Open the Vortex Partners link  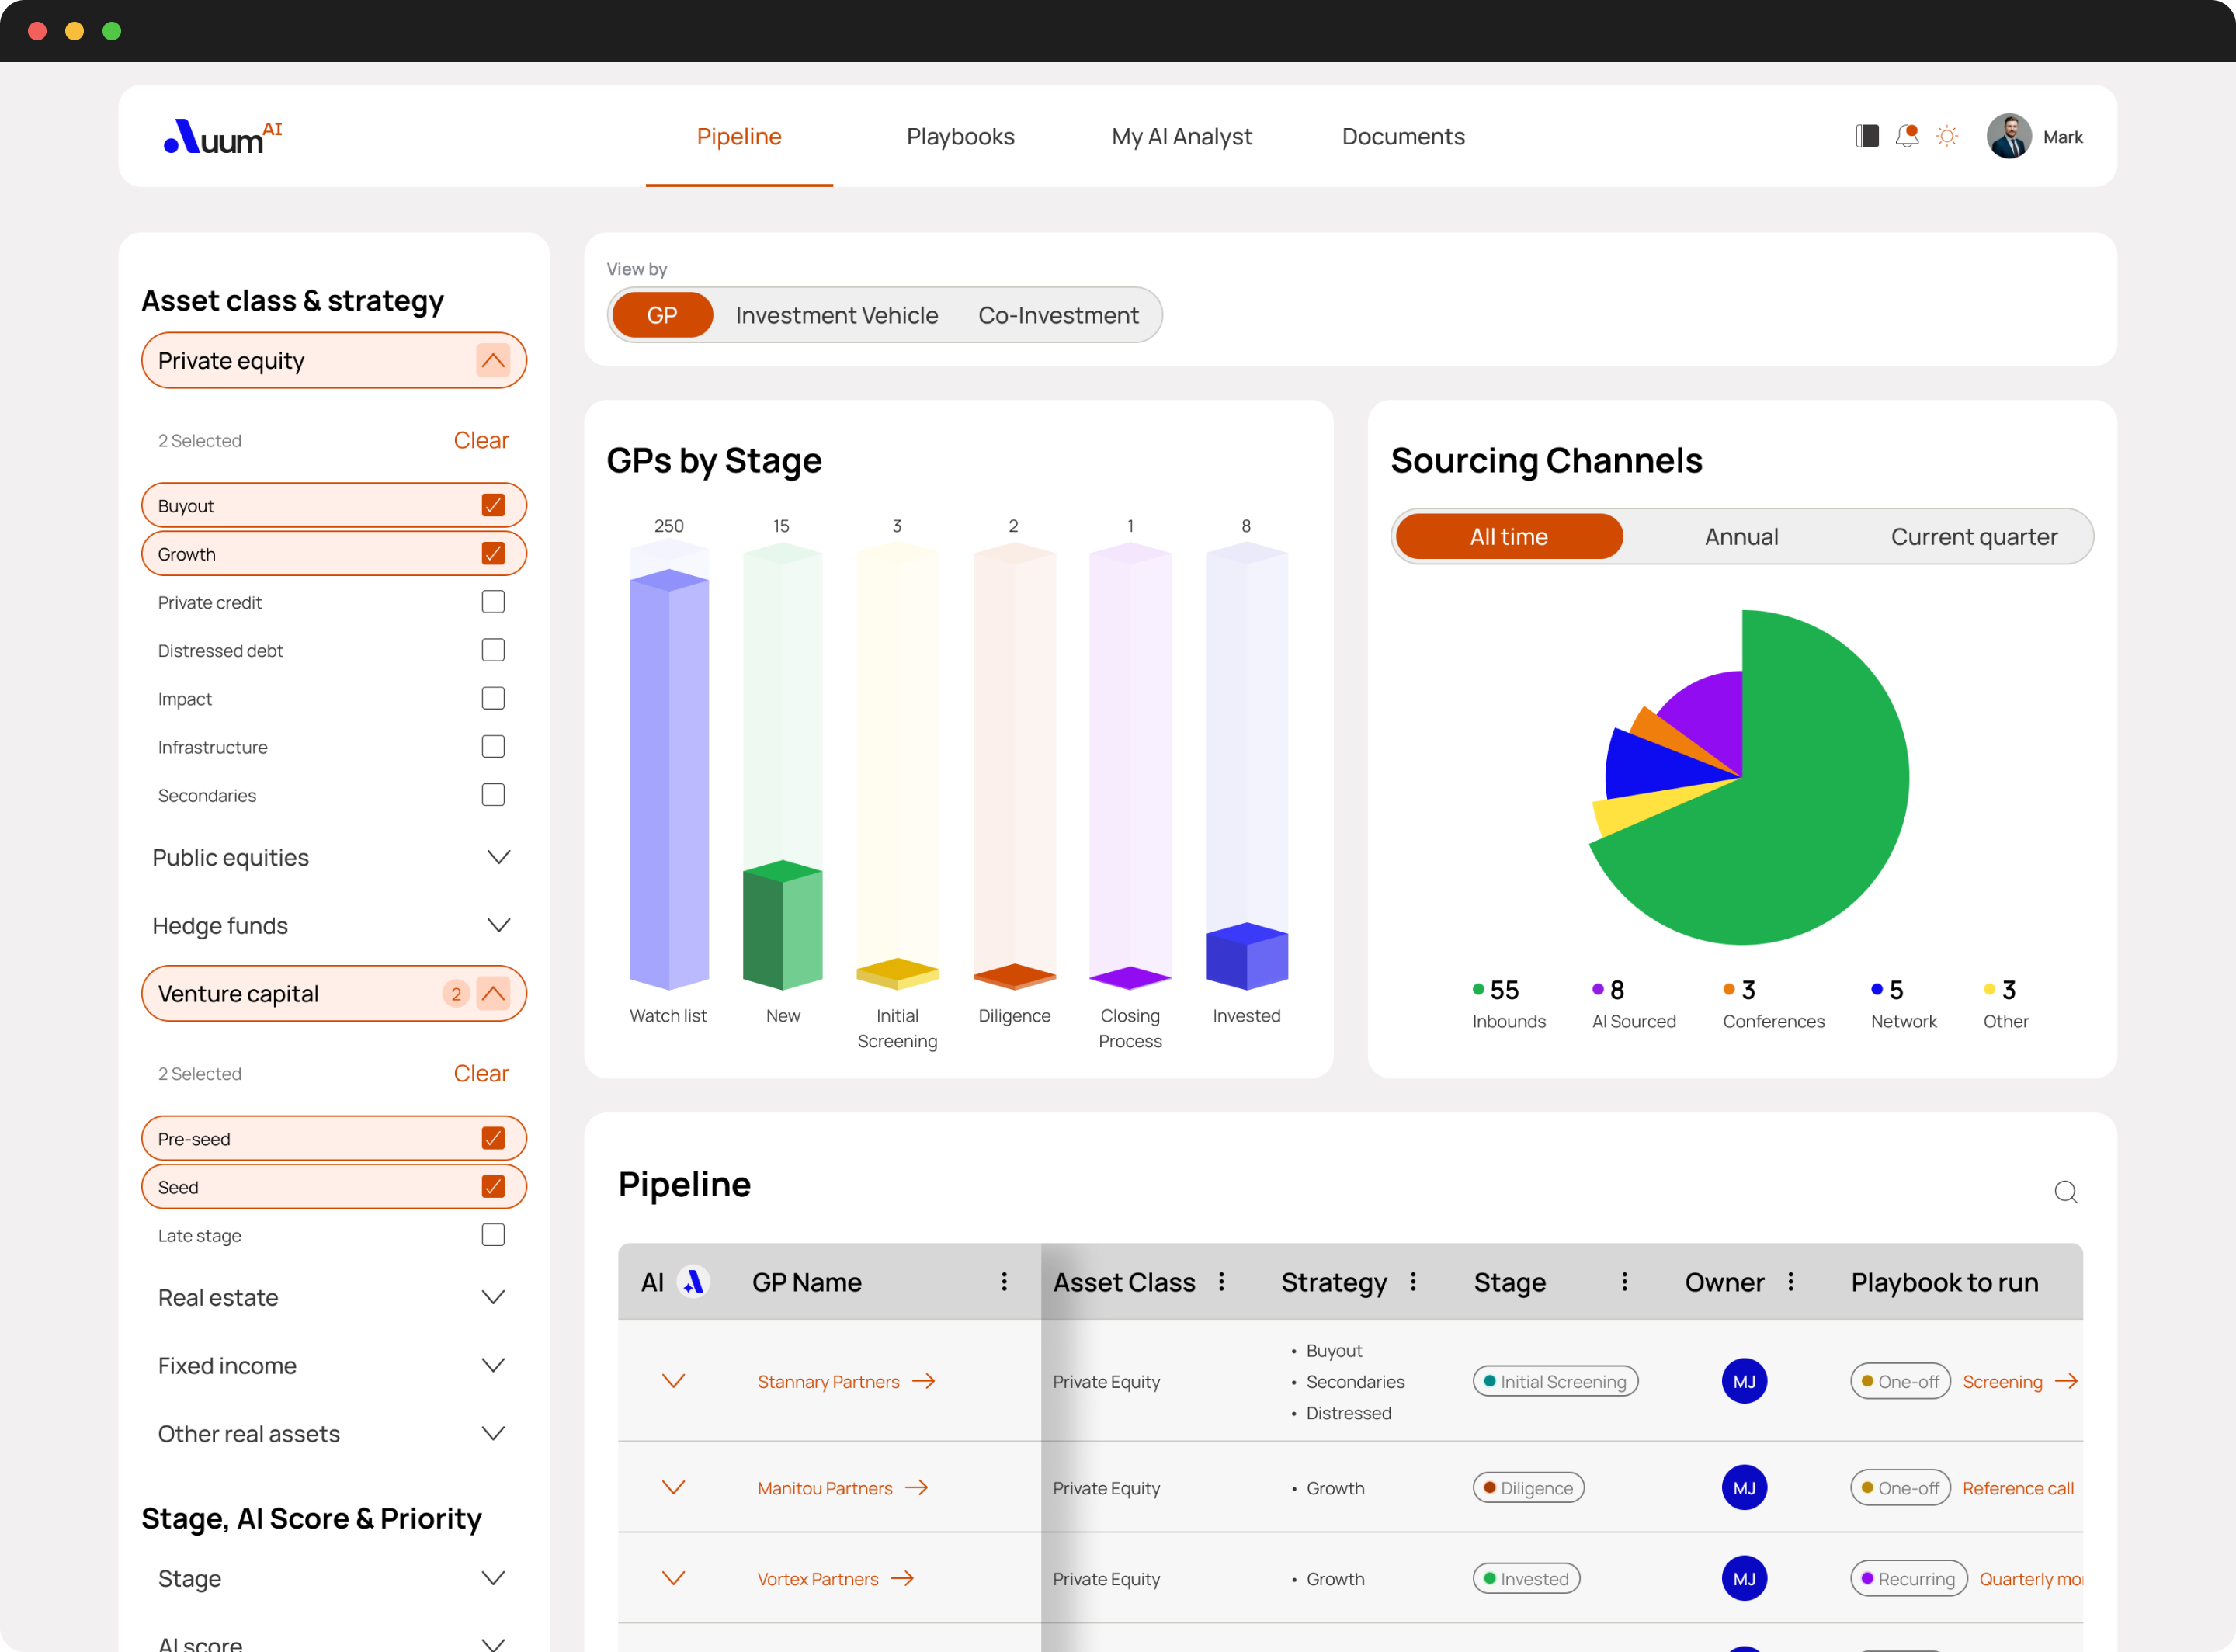[817, 1579]
